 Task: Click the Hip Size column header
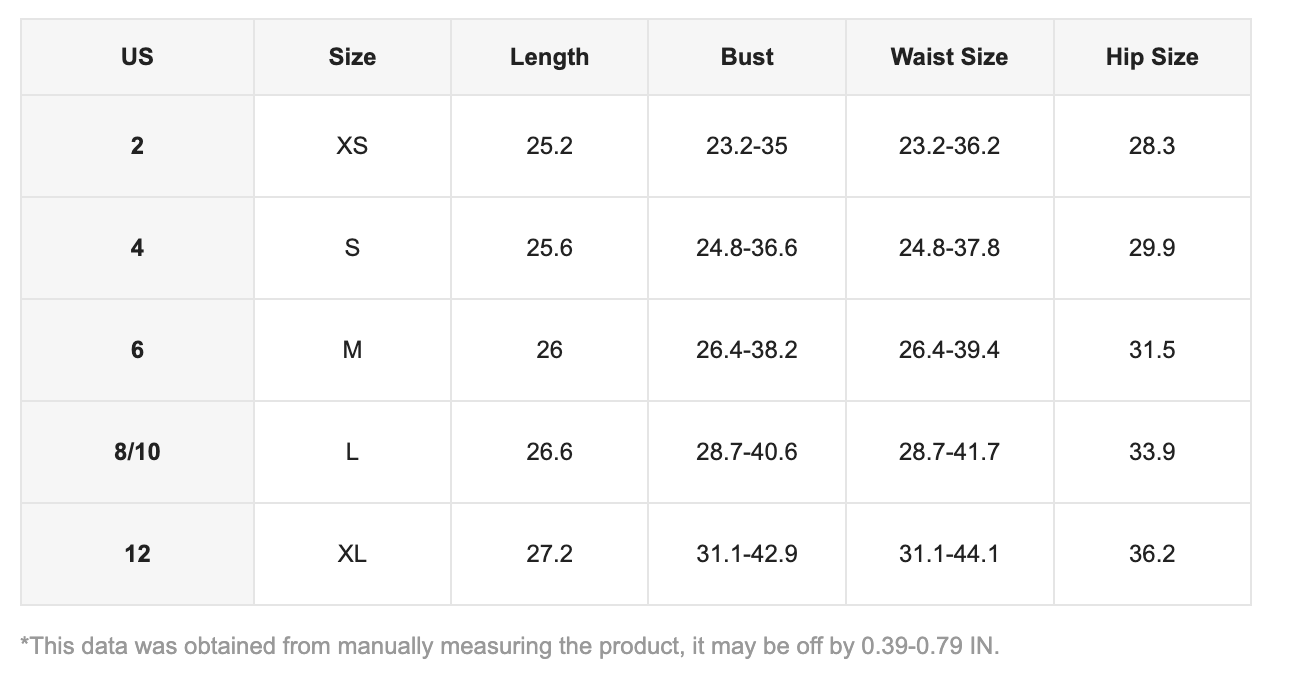point(1152,57)
